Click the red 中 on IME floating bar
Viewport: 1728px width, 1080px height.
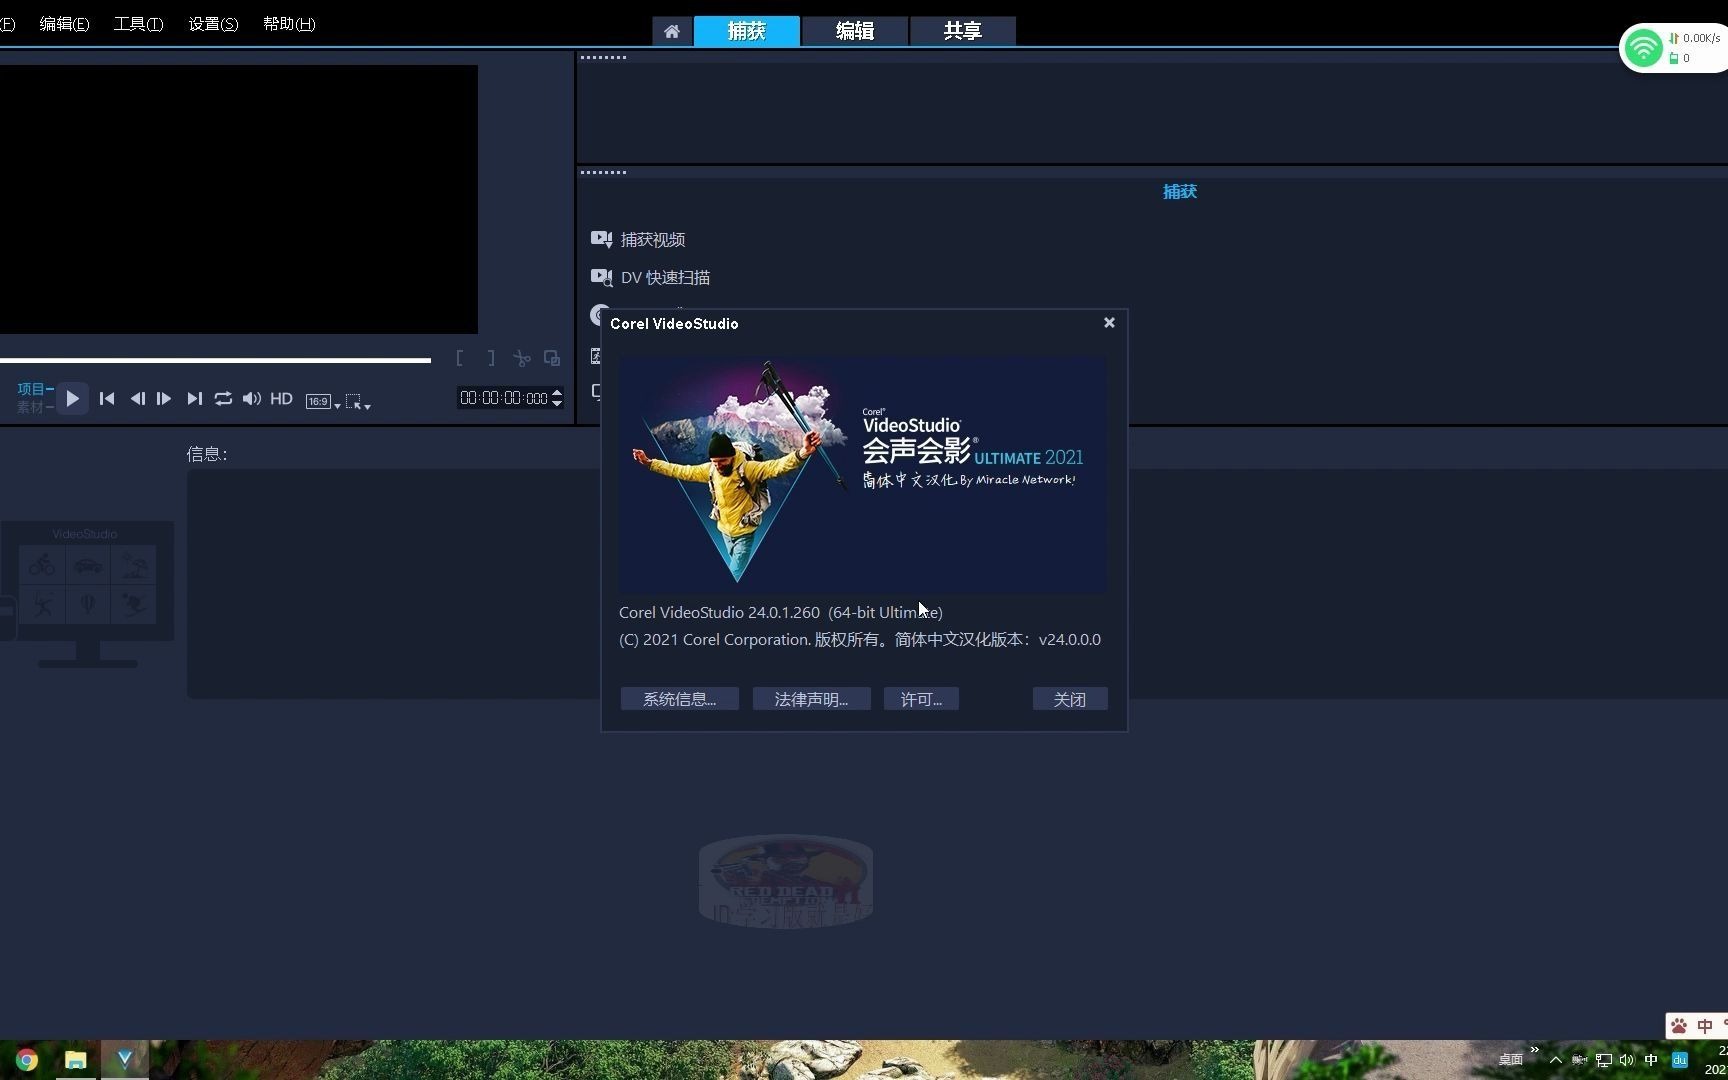pyautogui.click(x=1705, y=1026)
